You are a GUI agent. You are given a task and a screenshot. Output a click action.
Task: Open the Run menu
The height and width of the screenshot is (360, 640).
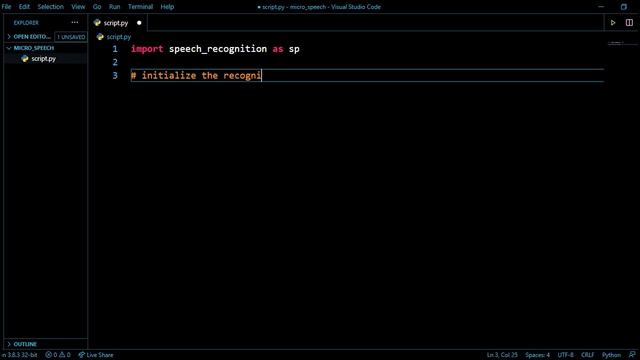click(x=114, y=7)
